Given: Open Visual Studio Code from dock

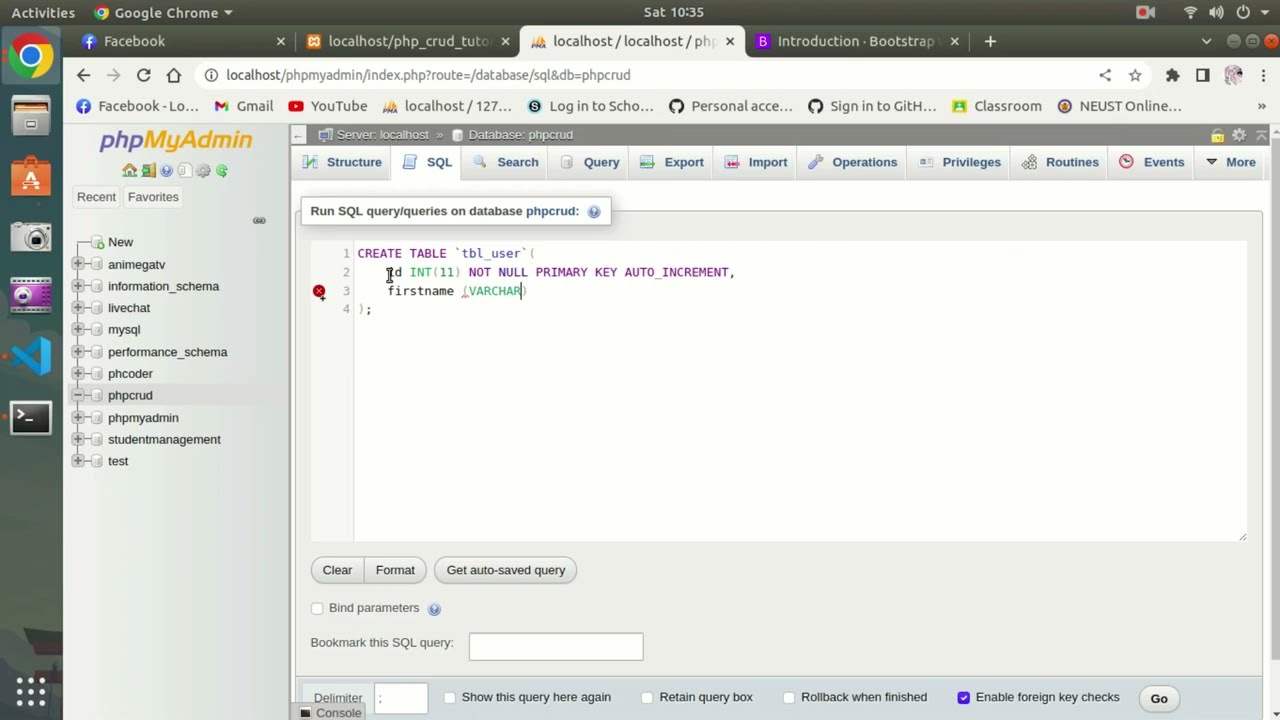Looking at the screenshot, I should 31,356.
